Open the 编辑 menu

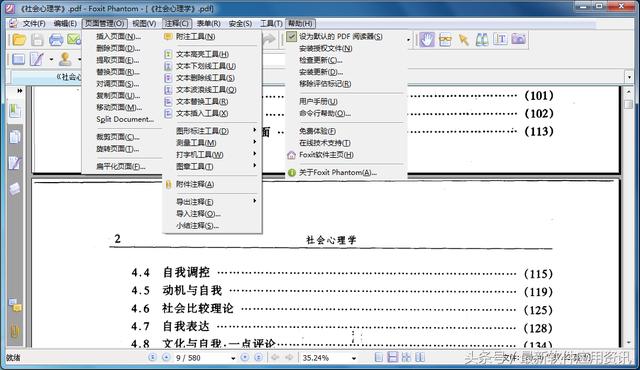(x=65, y=24)
